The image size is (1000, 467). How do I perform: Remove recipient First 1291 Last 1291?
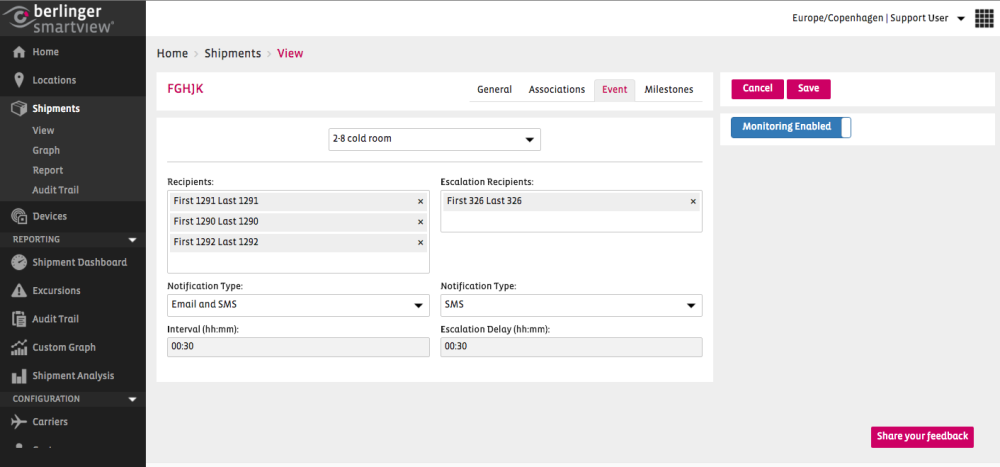[x=420, y=201]
